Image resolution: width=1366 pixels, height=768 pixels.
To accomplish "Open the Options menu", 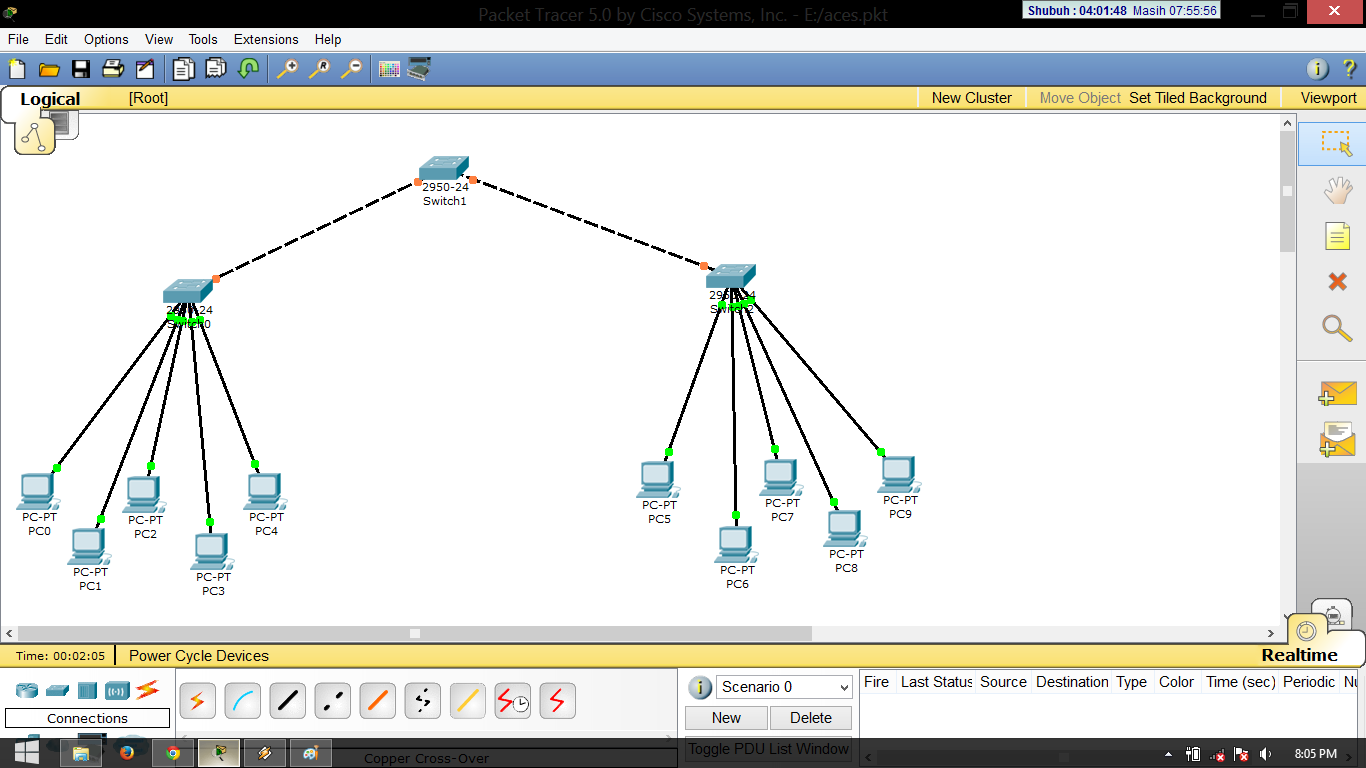I will point(106,39).
